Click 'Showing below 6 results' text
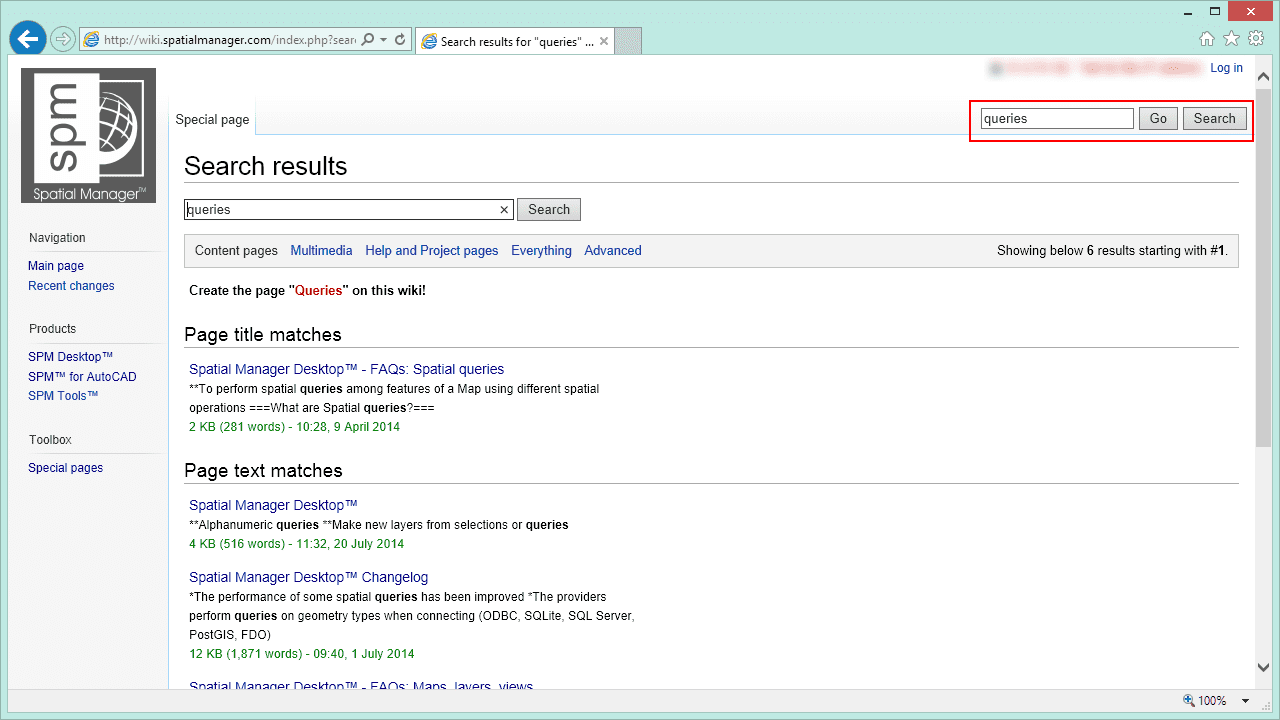The width and height of the screenshot is (1280, 720). pos(1112,251)
